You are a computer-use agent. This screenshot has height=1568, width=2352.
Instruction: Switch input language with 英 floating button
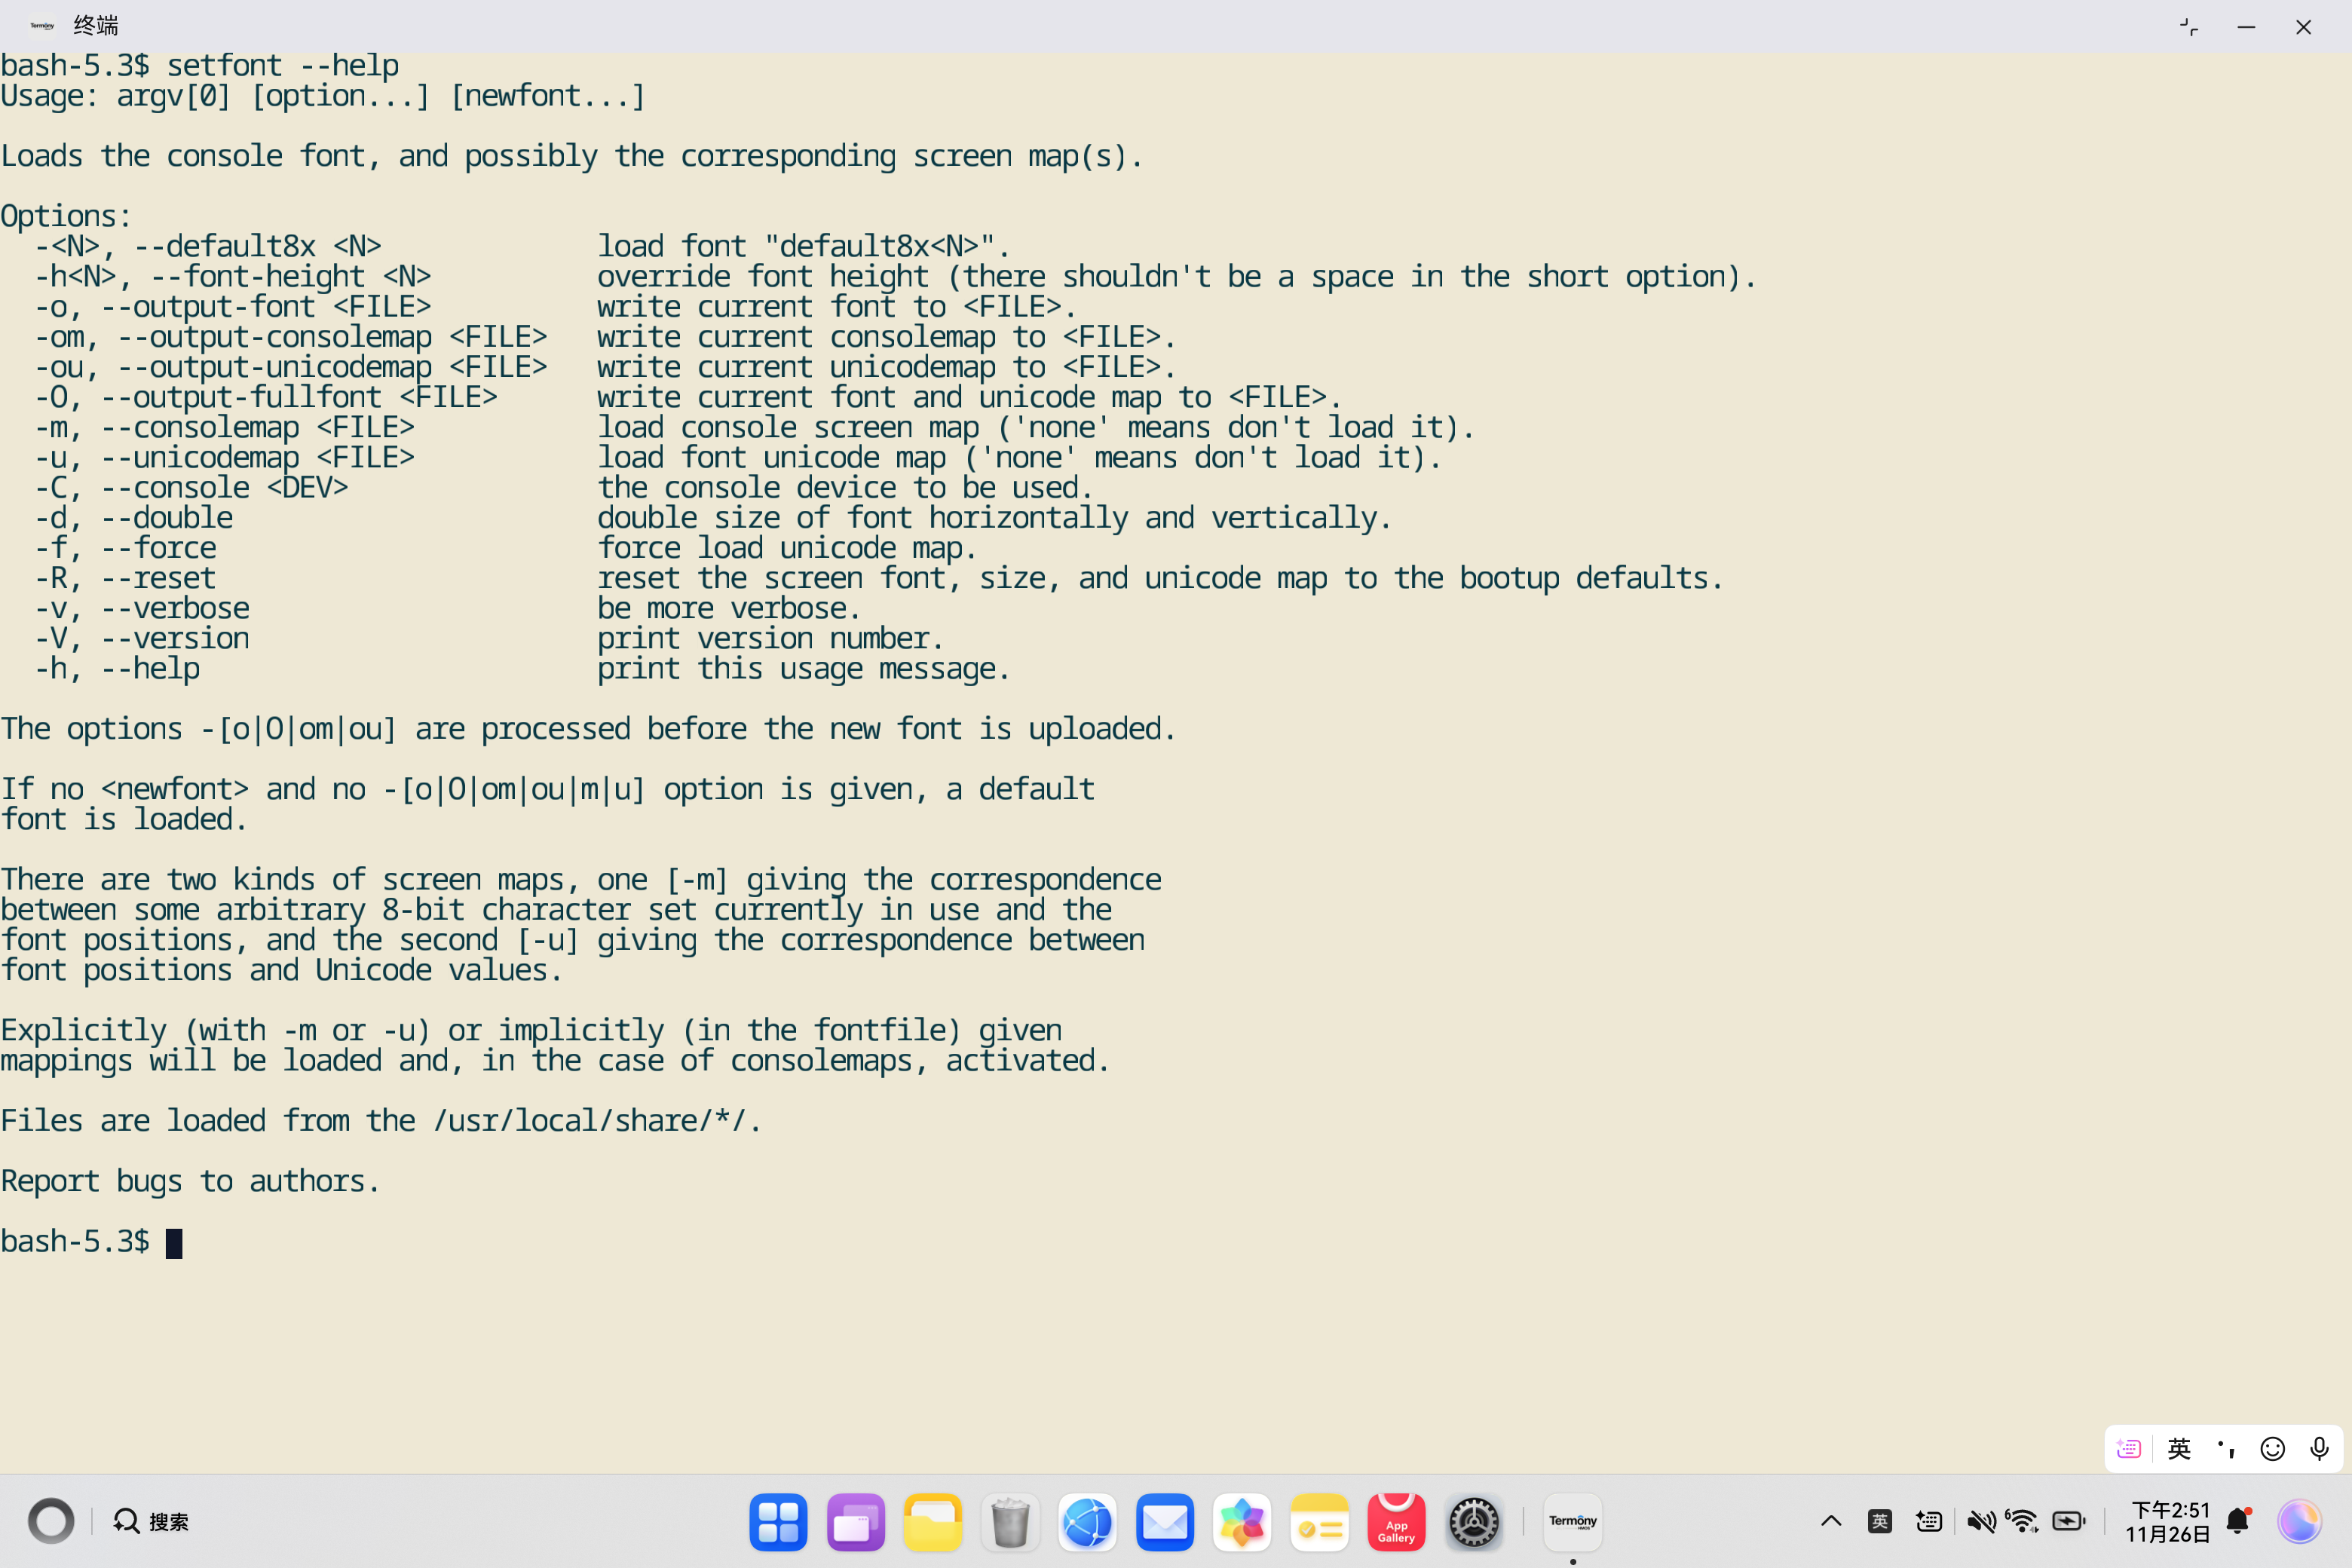[2179, 1448]
